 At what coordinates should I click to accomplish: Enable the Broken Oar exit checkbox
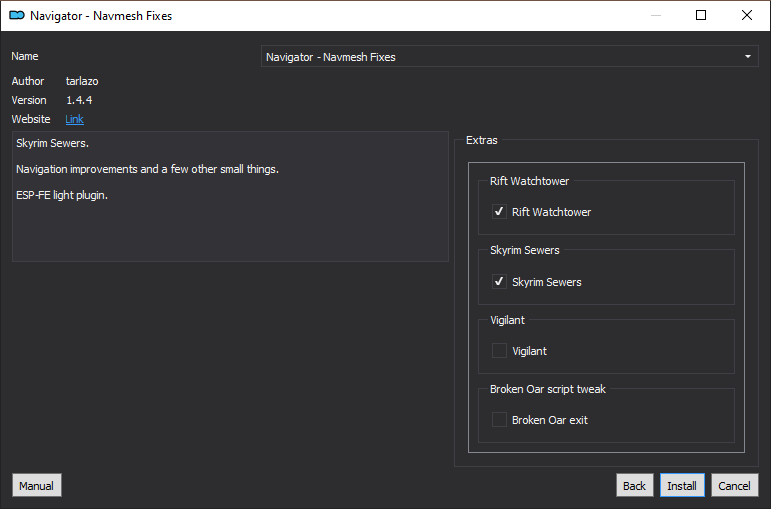[499, 419]
